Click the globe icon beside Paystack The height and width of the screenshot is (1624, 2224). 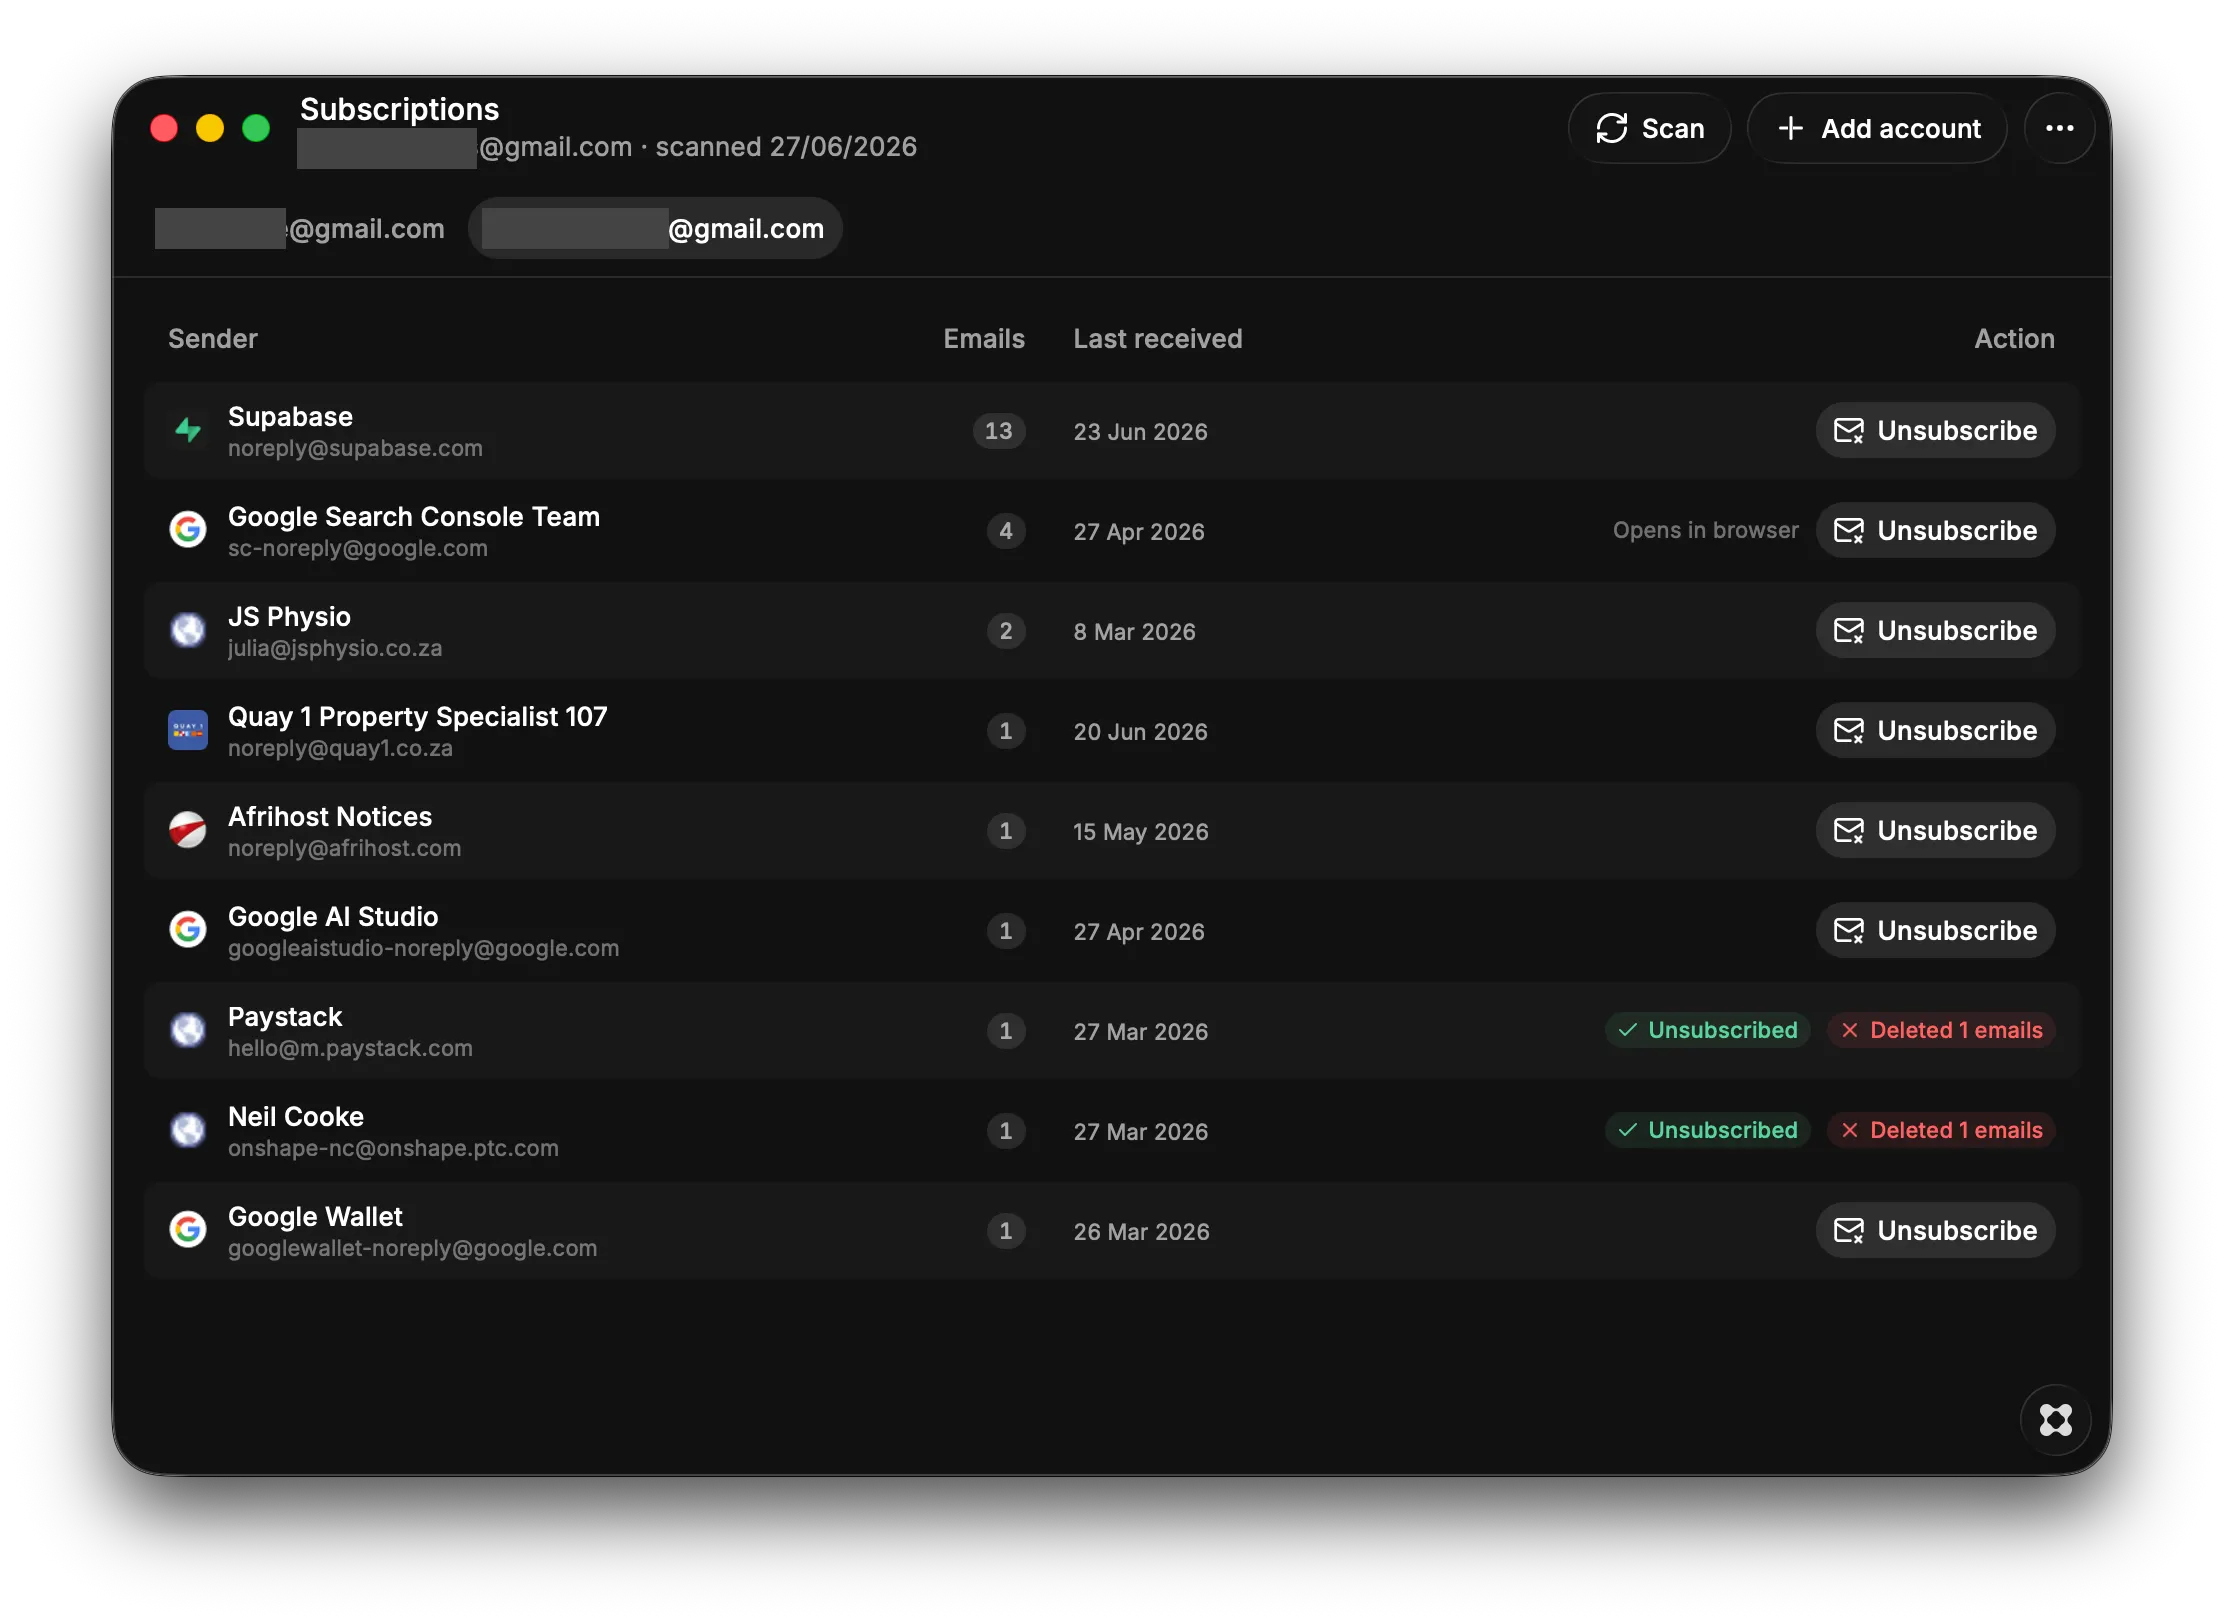pyautogui.click(x=188, y=1030)
